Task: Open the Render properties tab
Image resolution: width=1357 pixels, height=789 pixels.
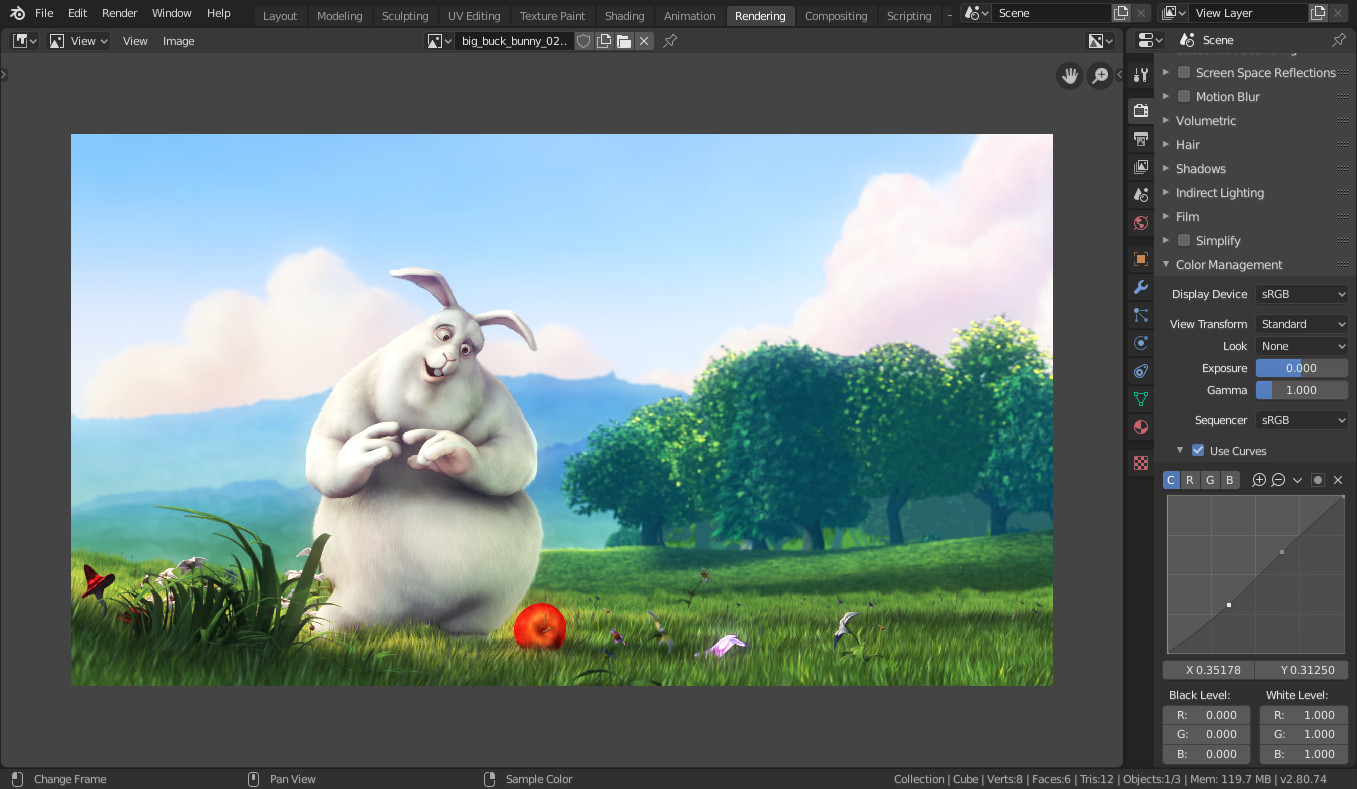Action: pyautogui.click(x=1140, y=110)
